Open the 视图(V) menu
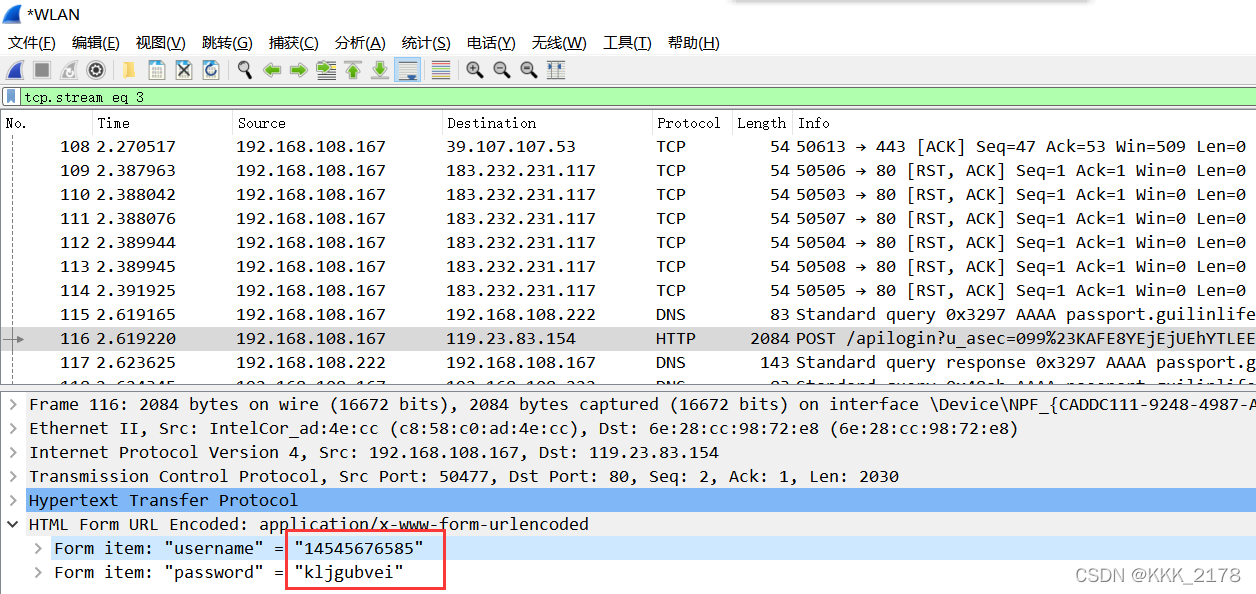The height and width of the screenshot is (594, 1256). (x=161, y=43)
